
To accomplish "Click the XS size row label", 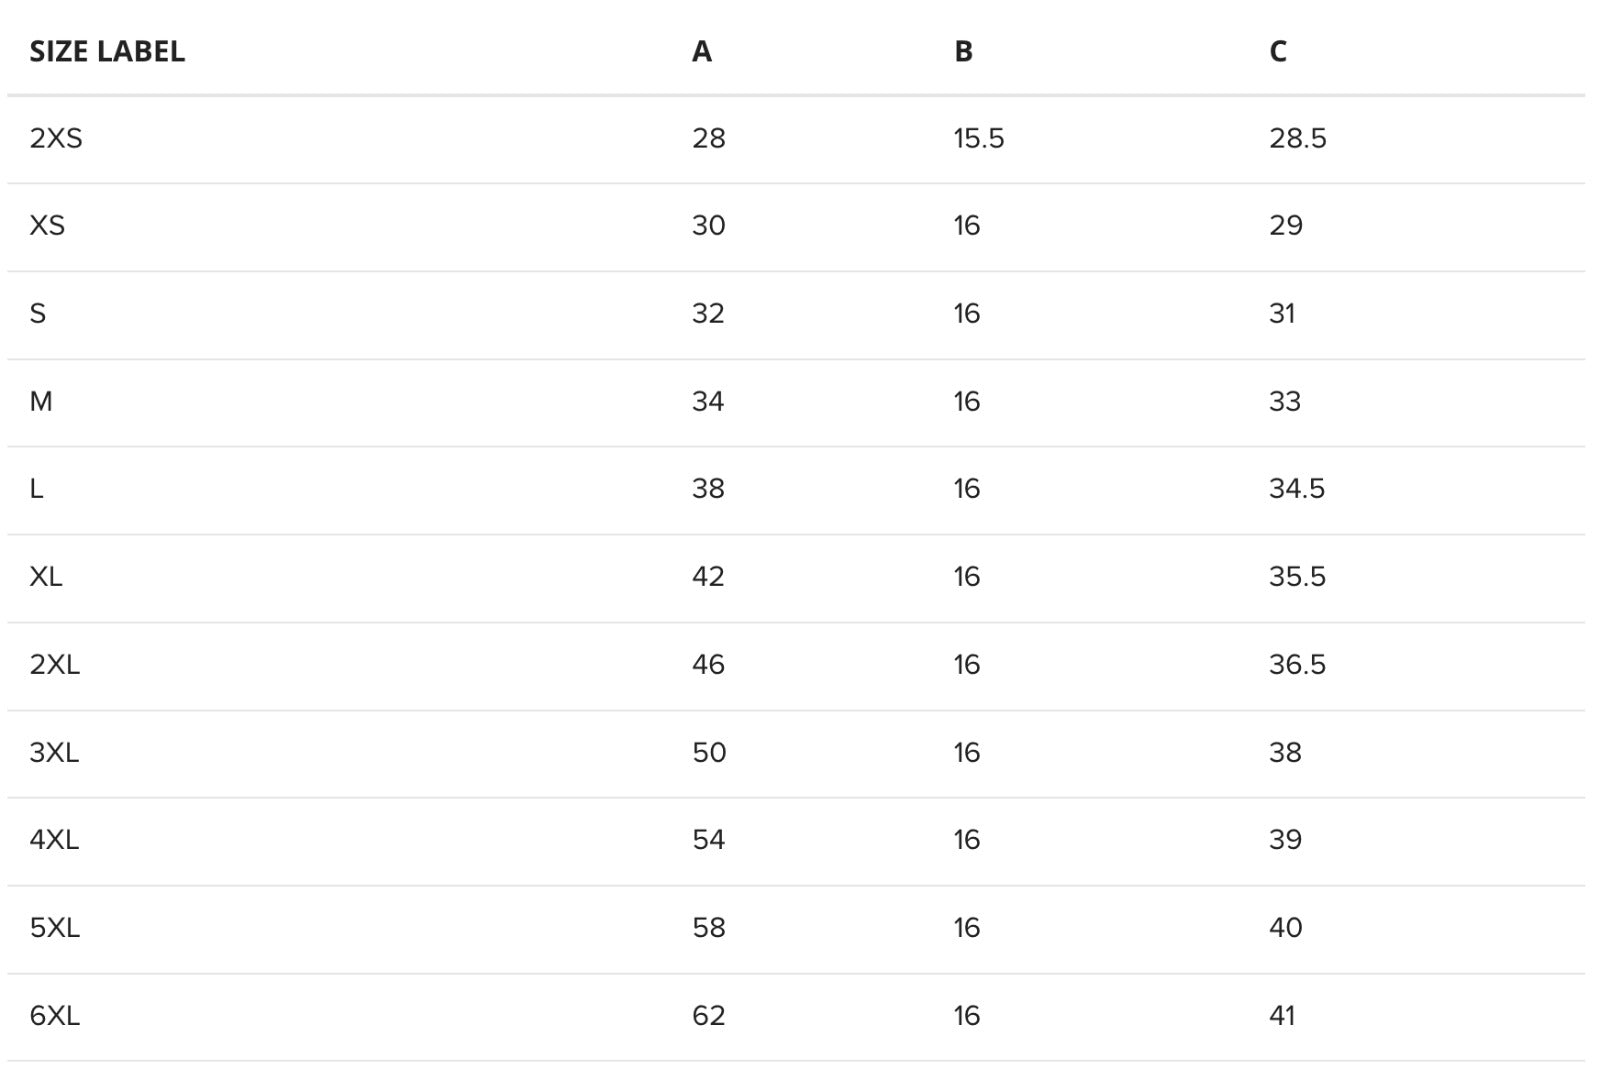I will pos(47,226).
